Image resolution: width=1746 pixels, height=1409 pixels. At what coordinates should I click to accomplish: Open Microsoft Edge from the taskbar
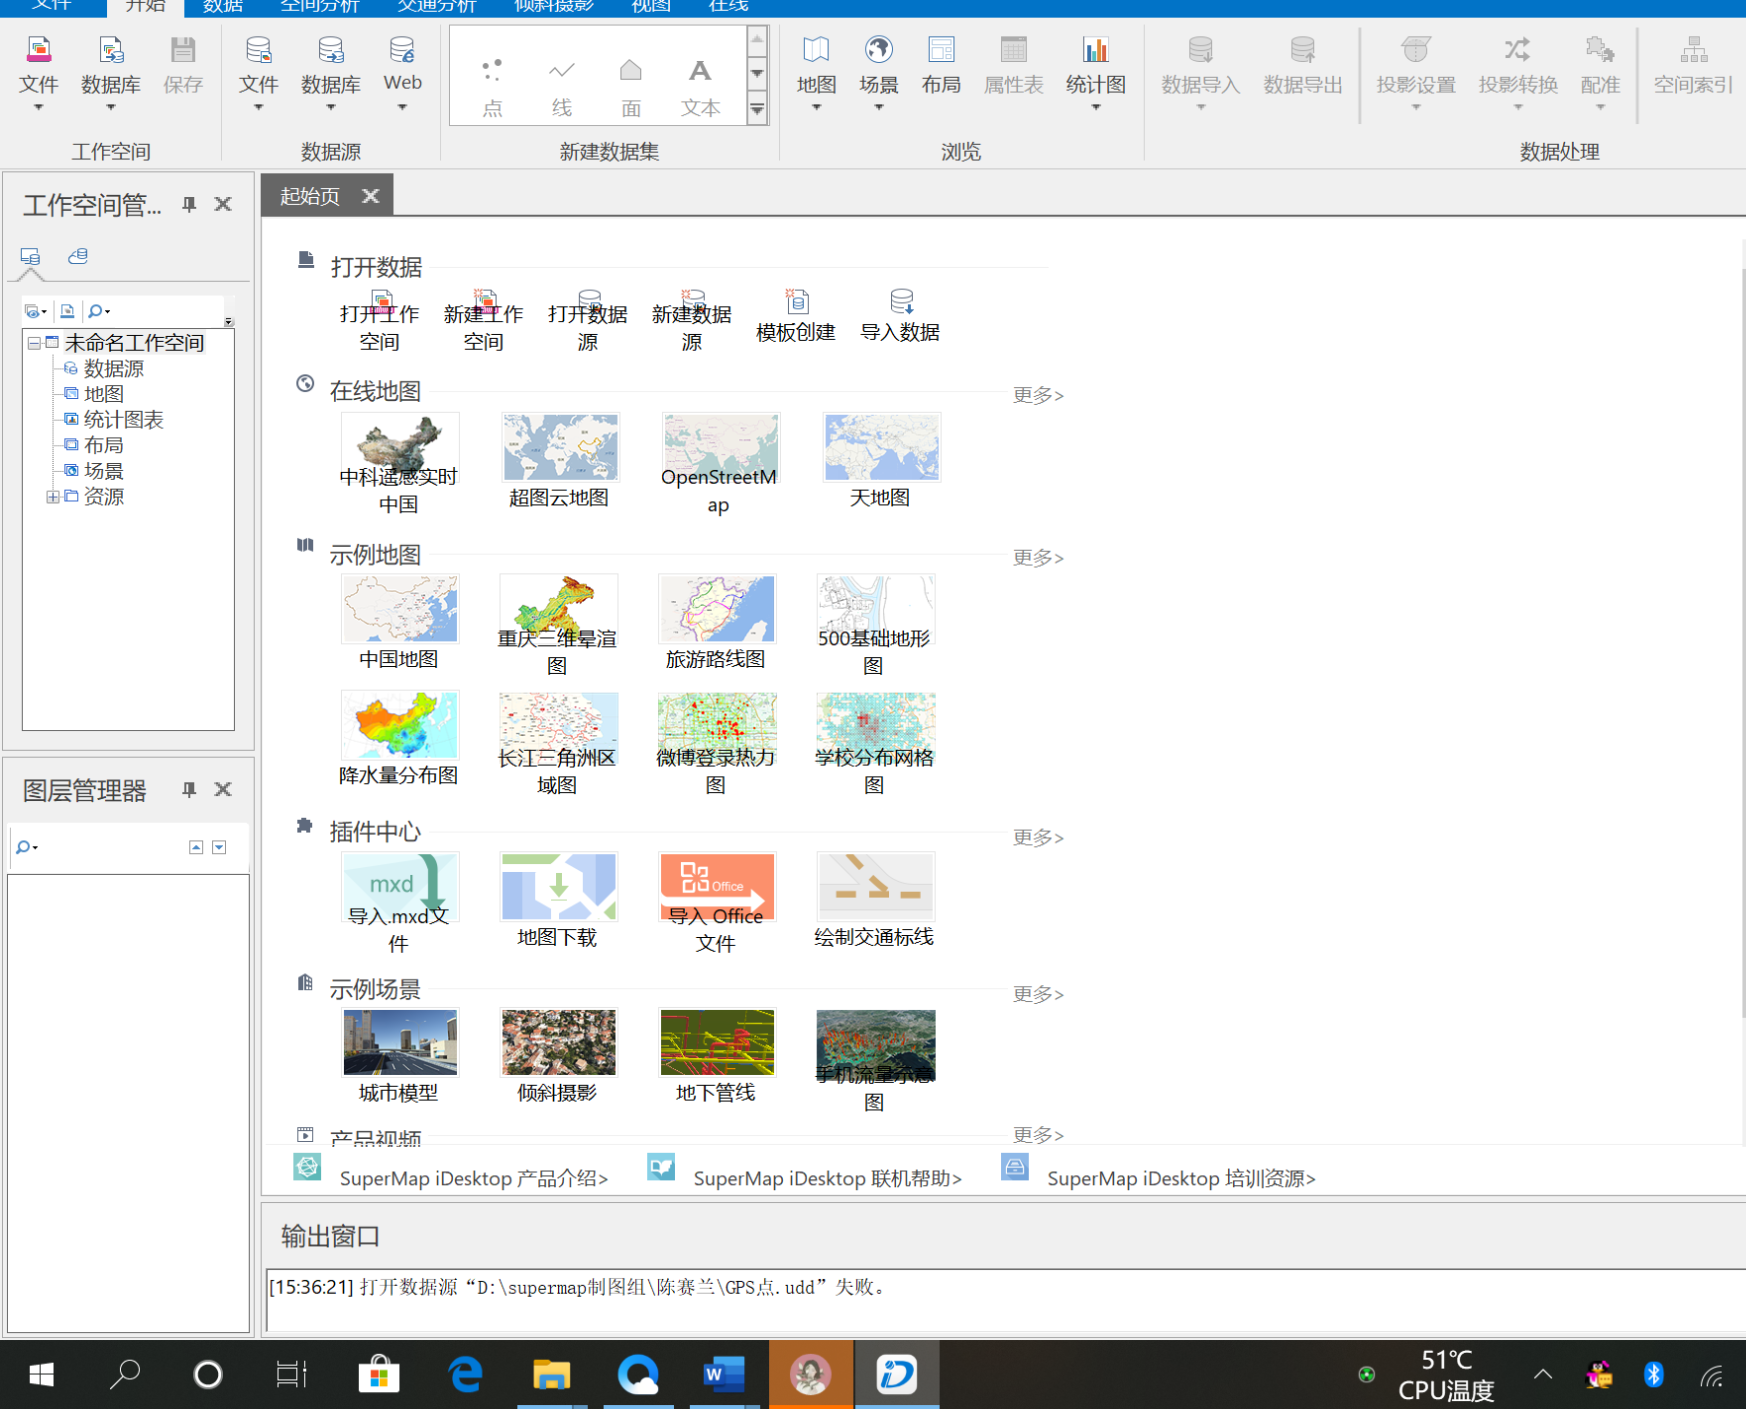point(466,1375)
